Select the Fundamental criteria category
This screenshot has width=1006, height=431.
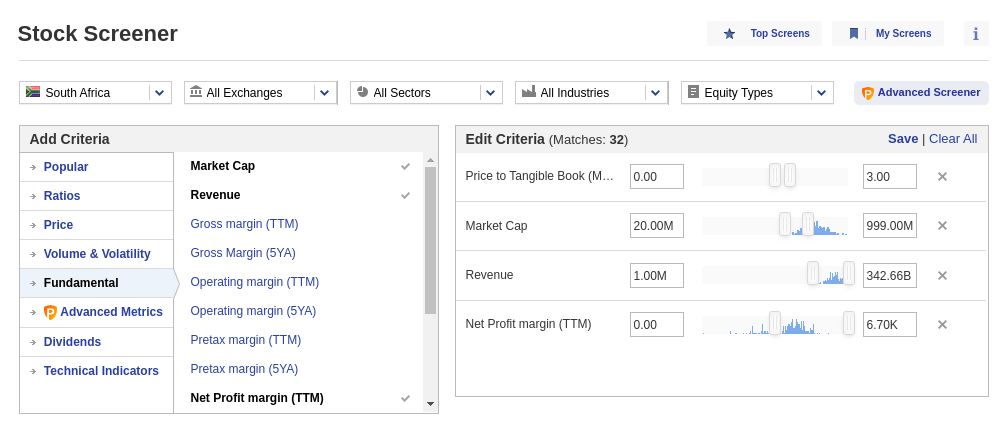pyautogui.click(x=97, y=283)
